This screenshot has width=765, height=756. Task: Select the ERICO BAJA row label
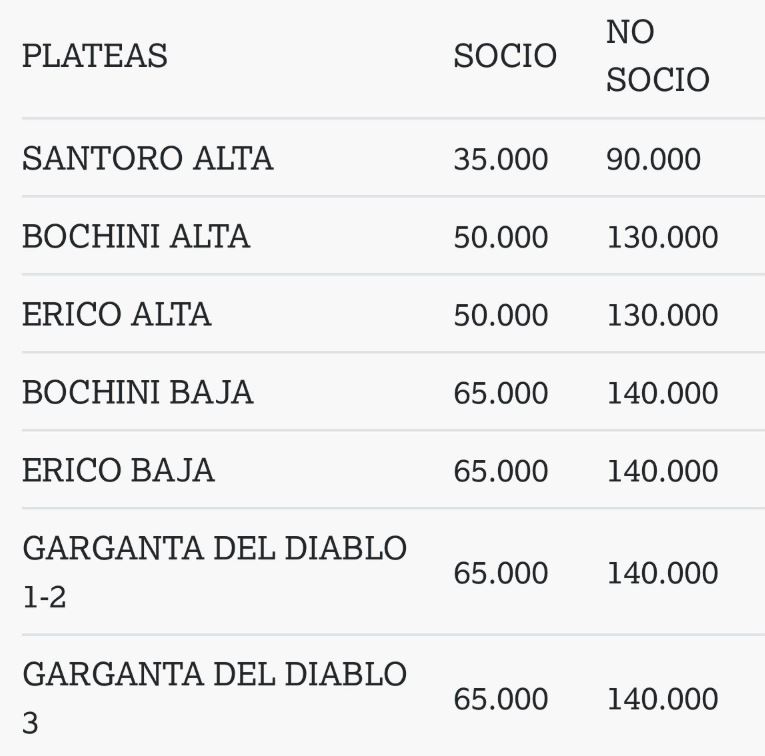tap(119, 471)
